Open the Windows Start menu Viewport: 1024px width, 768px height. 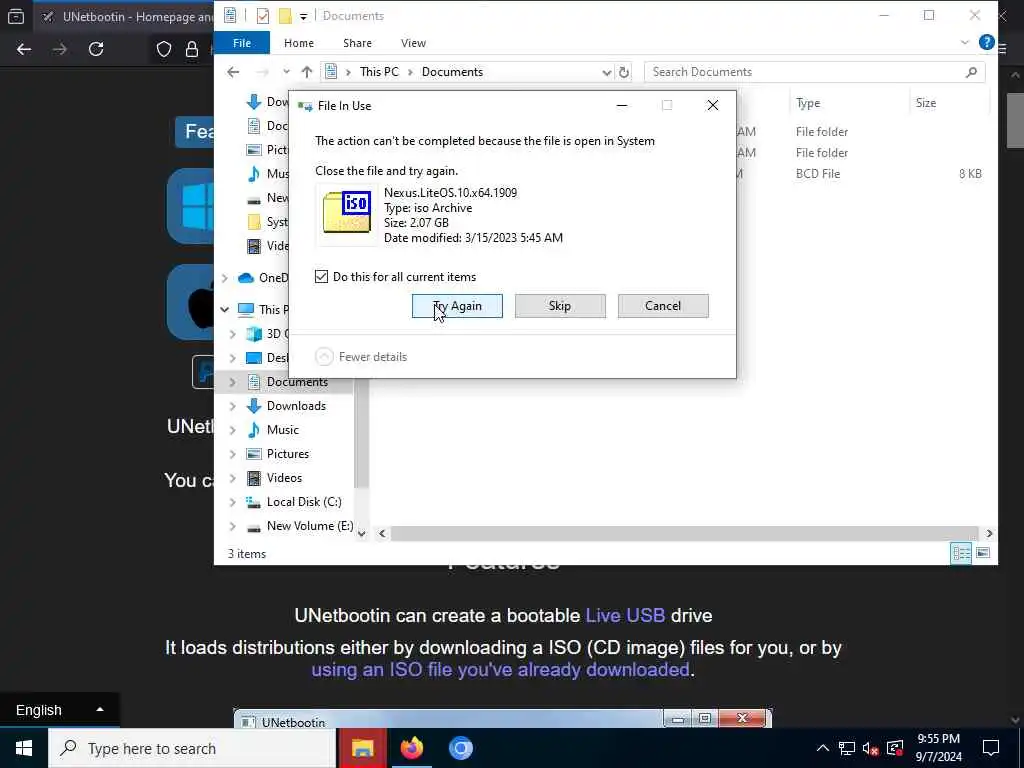tap(24, 748)
